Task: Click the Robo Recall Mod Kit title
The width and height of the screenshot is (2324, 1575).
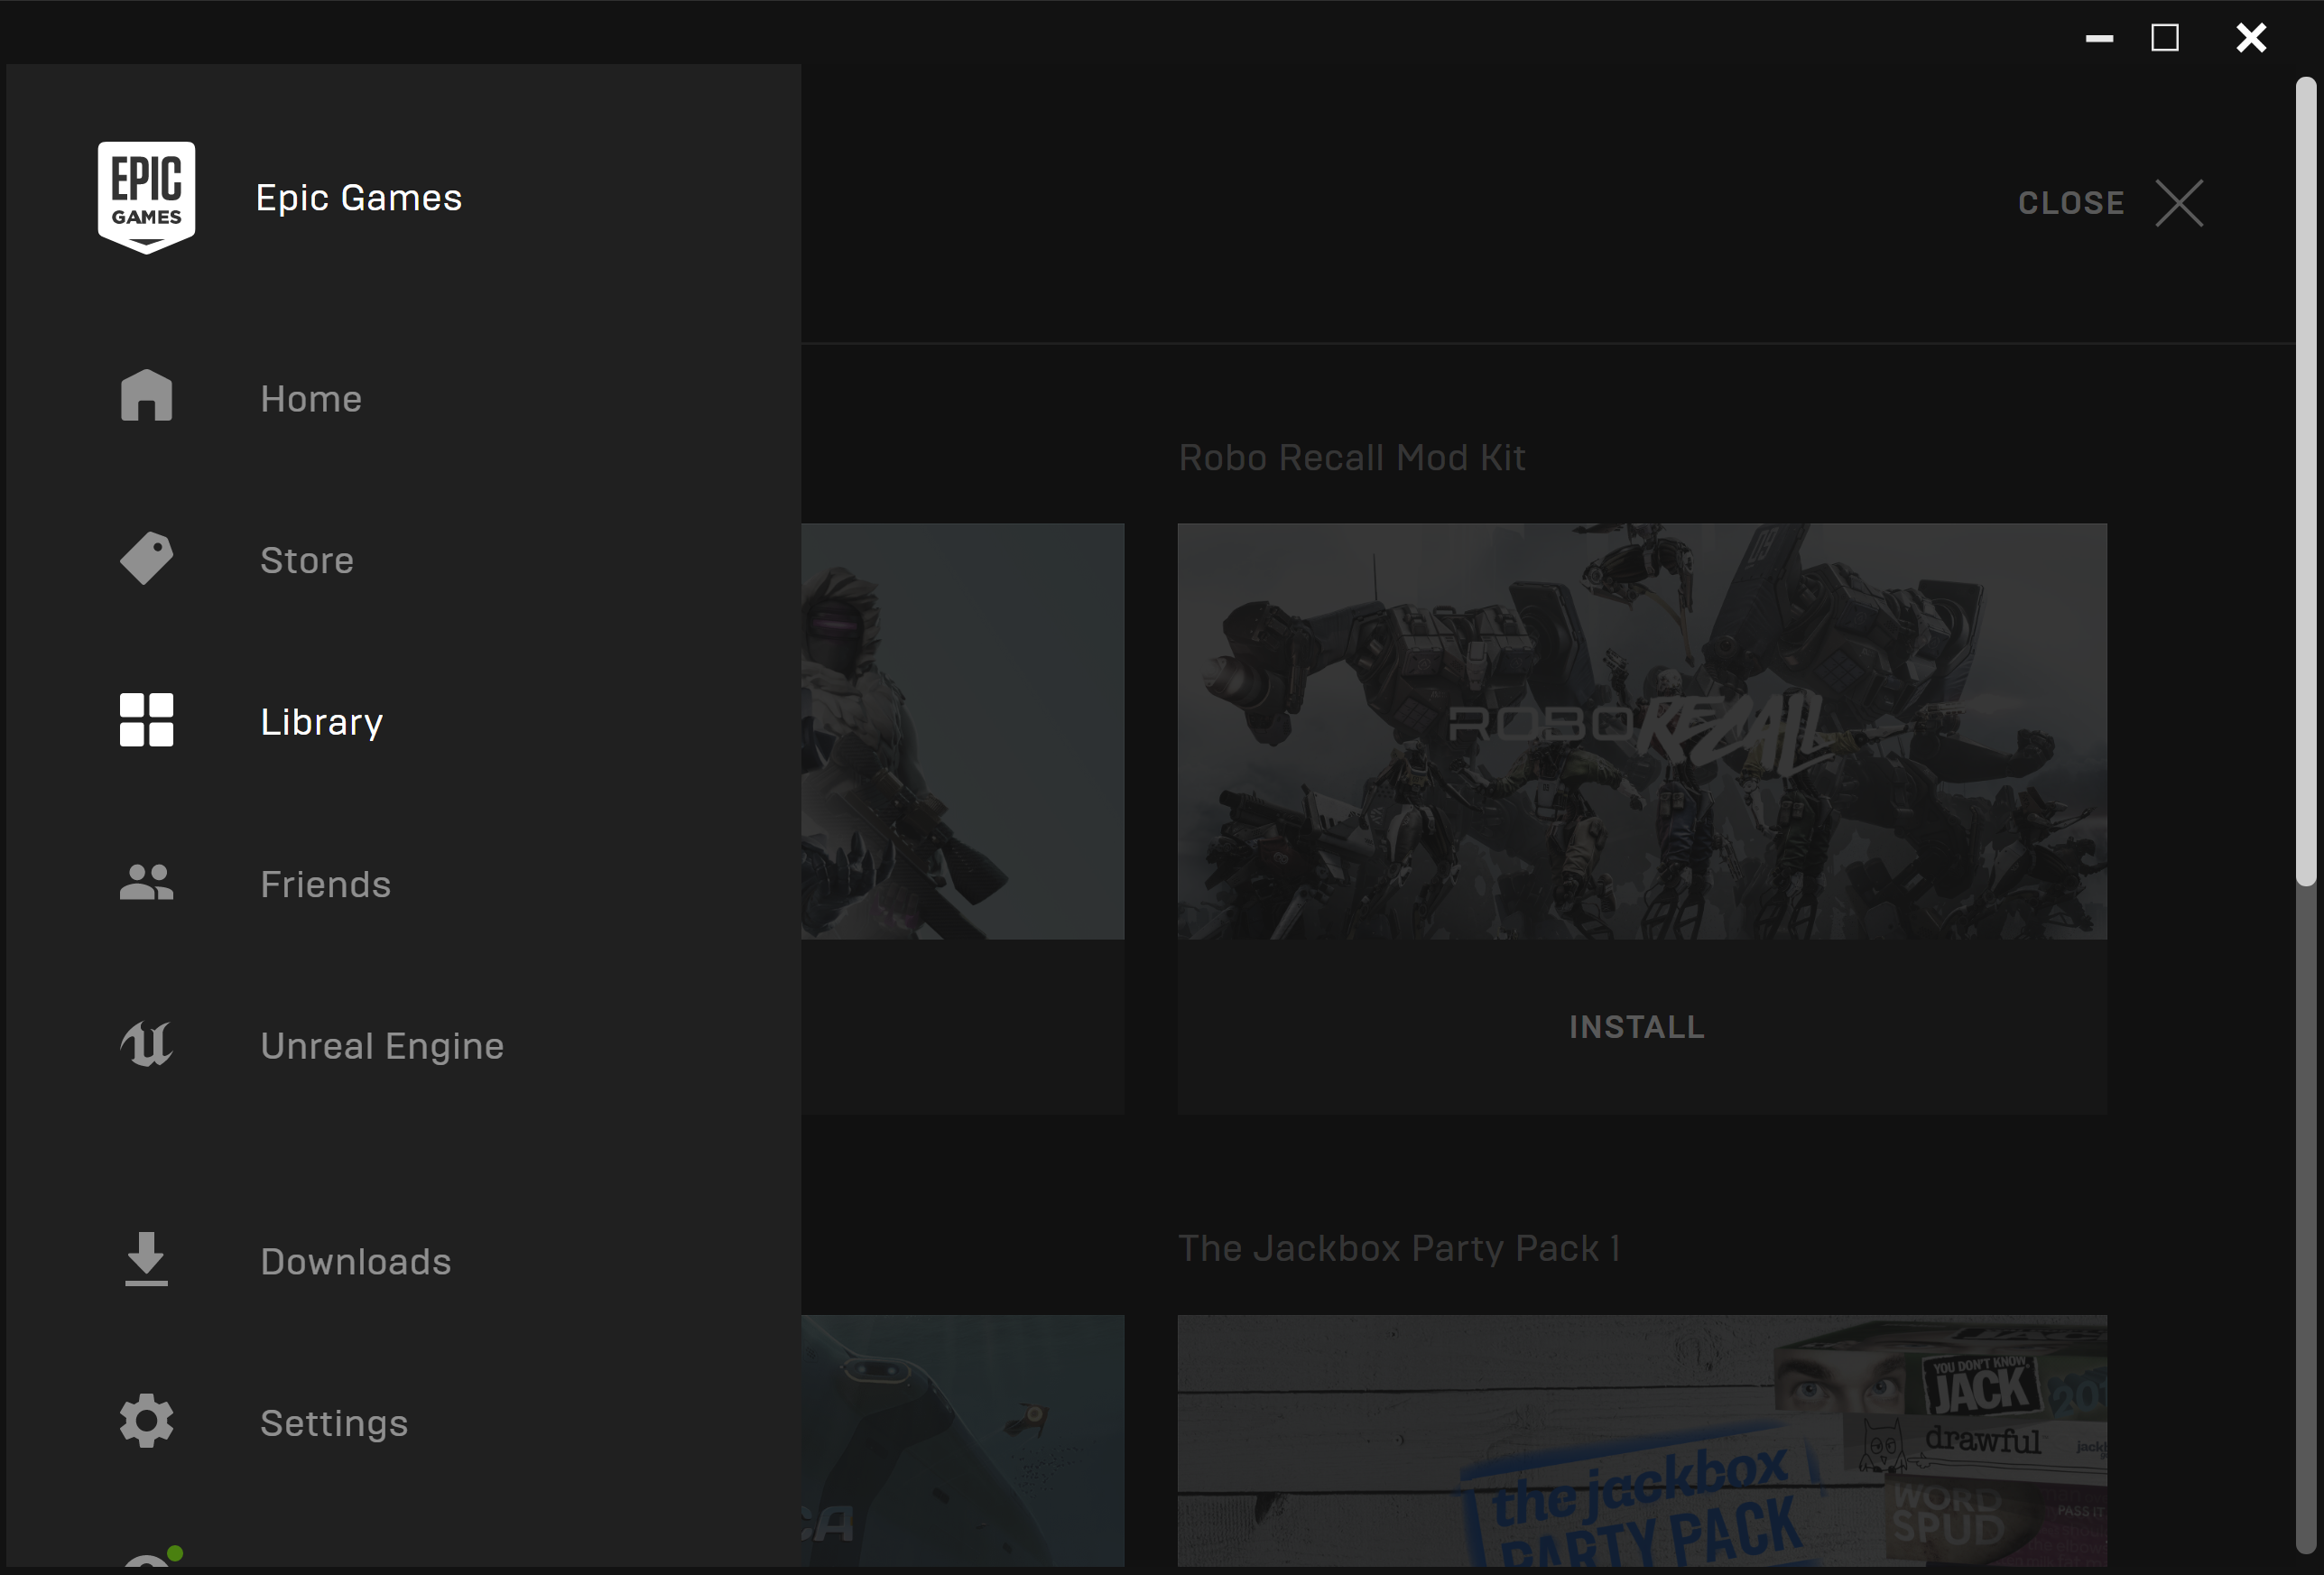Action: (x=1352, y=457)
